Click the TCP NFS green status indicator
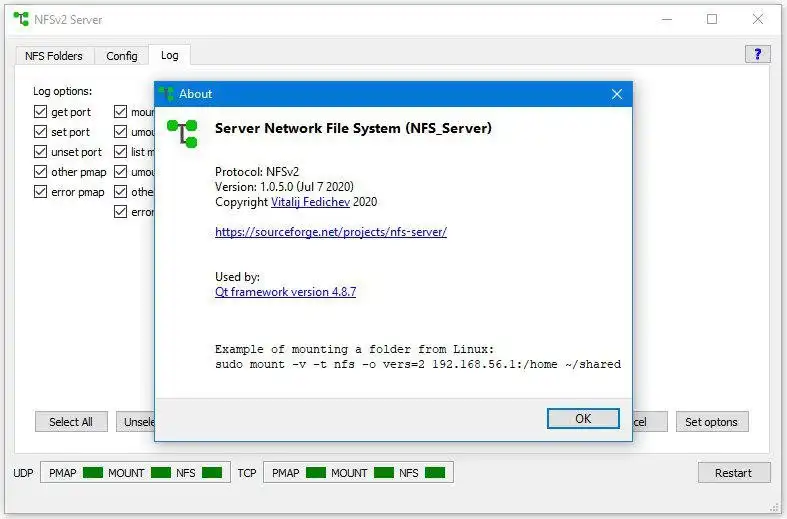Viewport: 787px width, 519px height. (435, 473)
